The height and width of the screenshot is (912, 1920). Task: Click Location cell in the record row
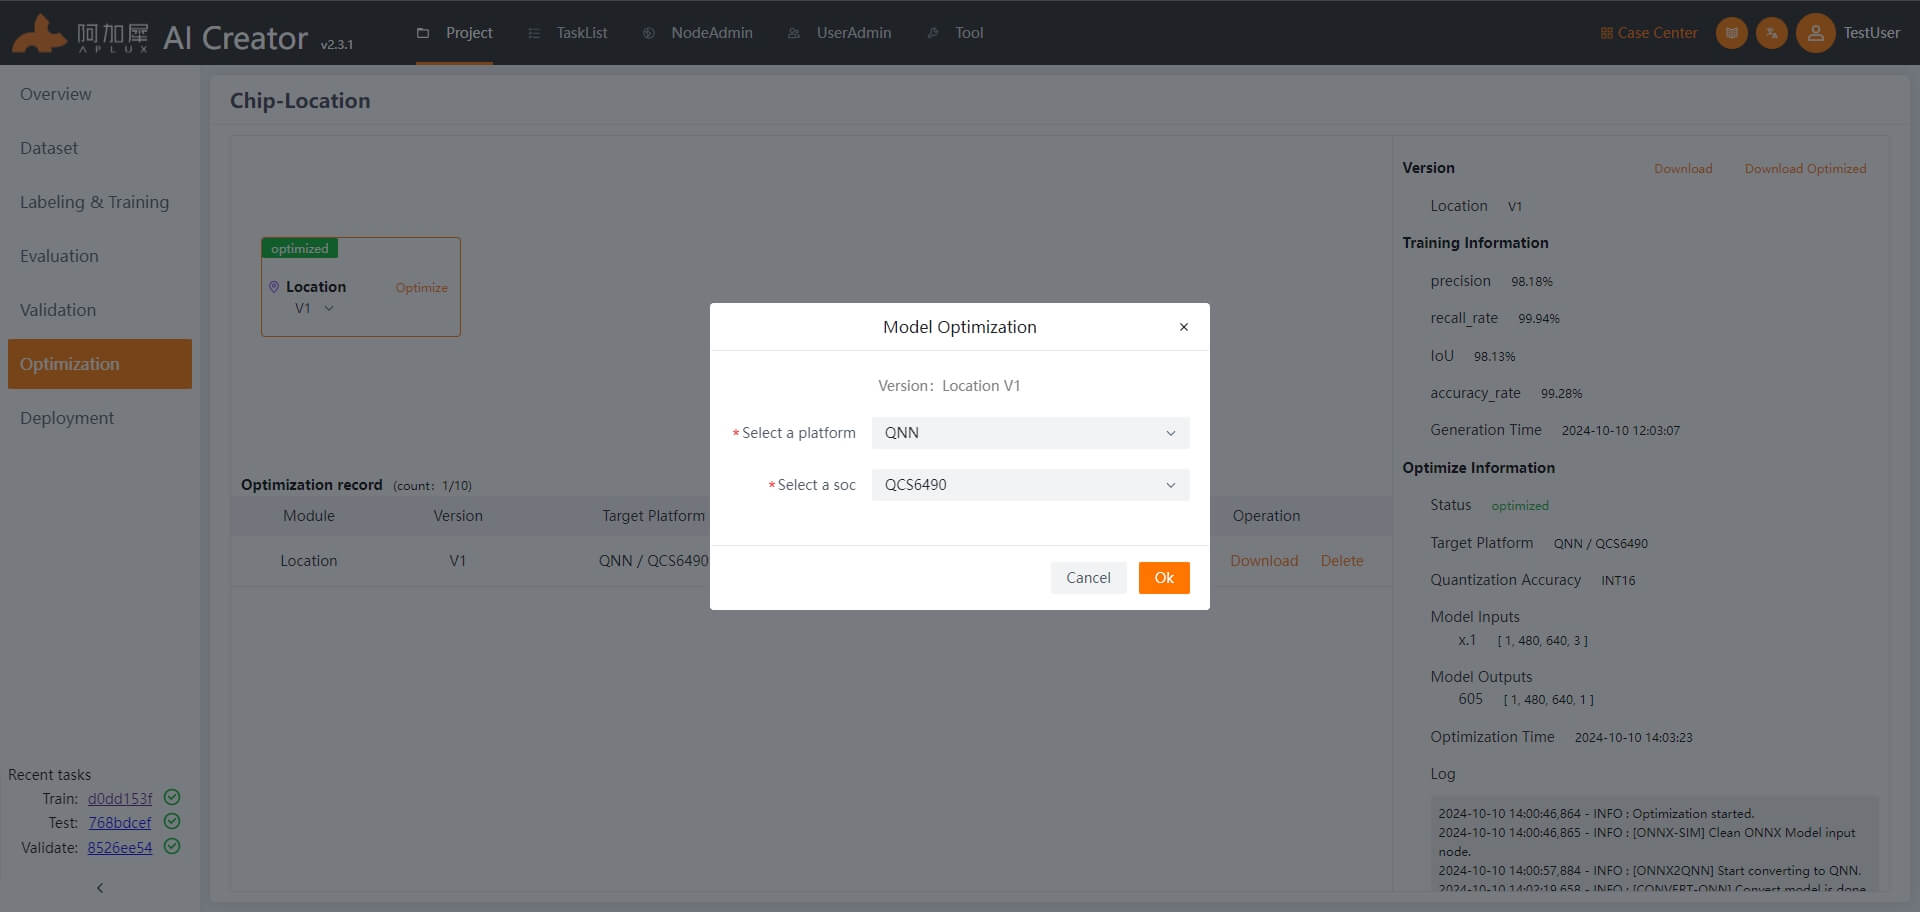tap(309, 561)
